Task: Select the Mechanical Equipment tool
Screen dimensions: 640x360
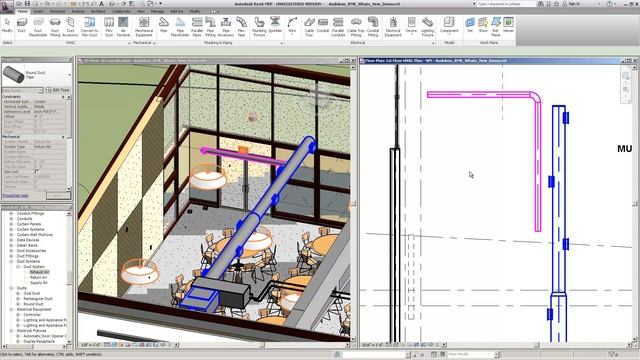Action: tap(144, 27)
